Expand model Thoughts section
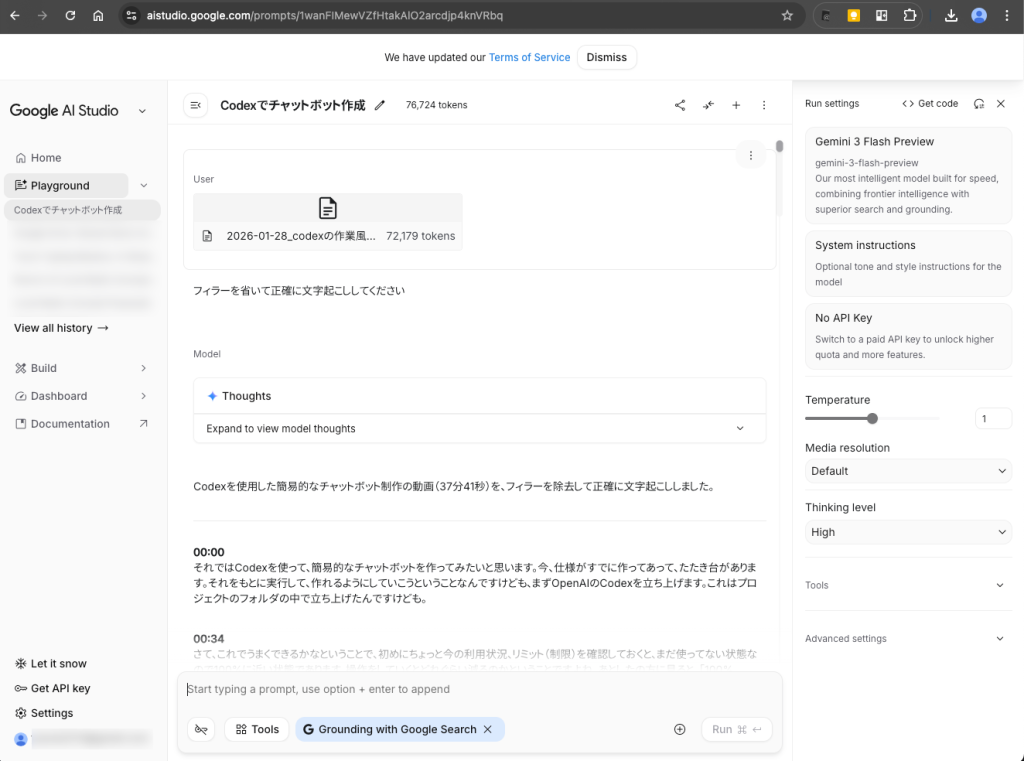The height and width of the screenshot is (761, 1024). pyautogui.click(x=479, y=429)
